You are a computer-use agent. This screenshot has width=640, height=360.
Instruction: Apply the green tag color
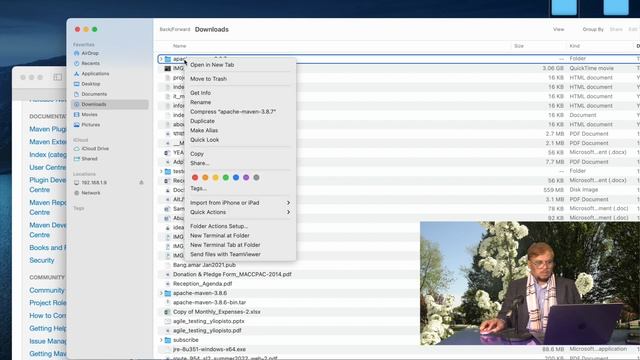point(226,178)
